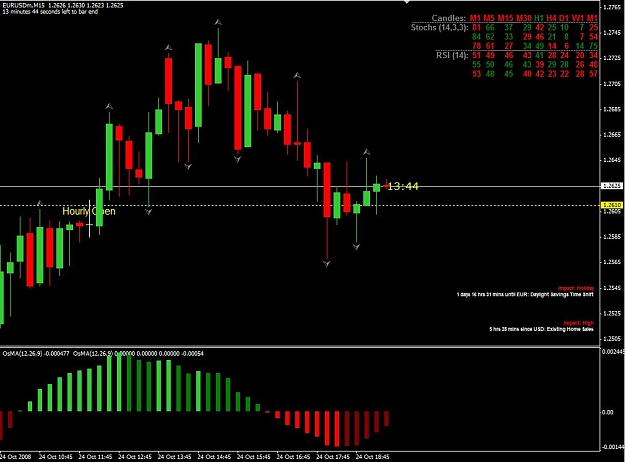Select the lowest down fractal arrow below the 17:45 red candle

point(326,263)
